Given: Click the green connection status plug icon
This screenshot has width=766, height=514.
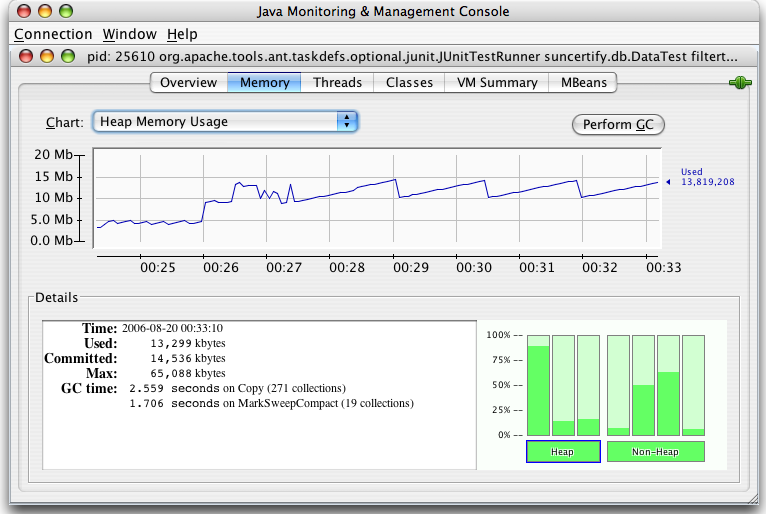Looking at the screenshot, I should coord(740,83).
